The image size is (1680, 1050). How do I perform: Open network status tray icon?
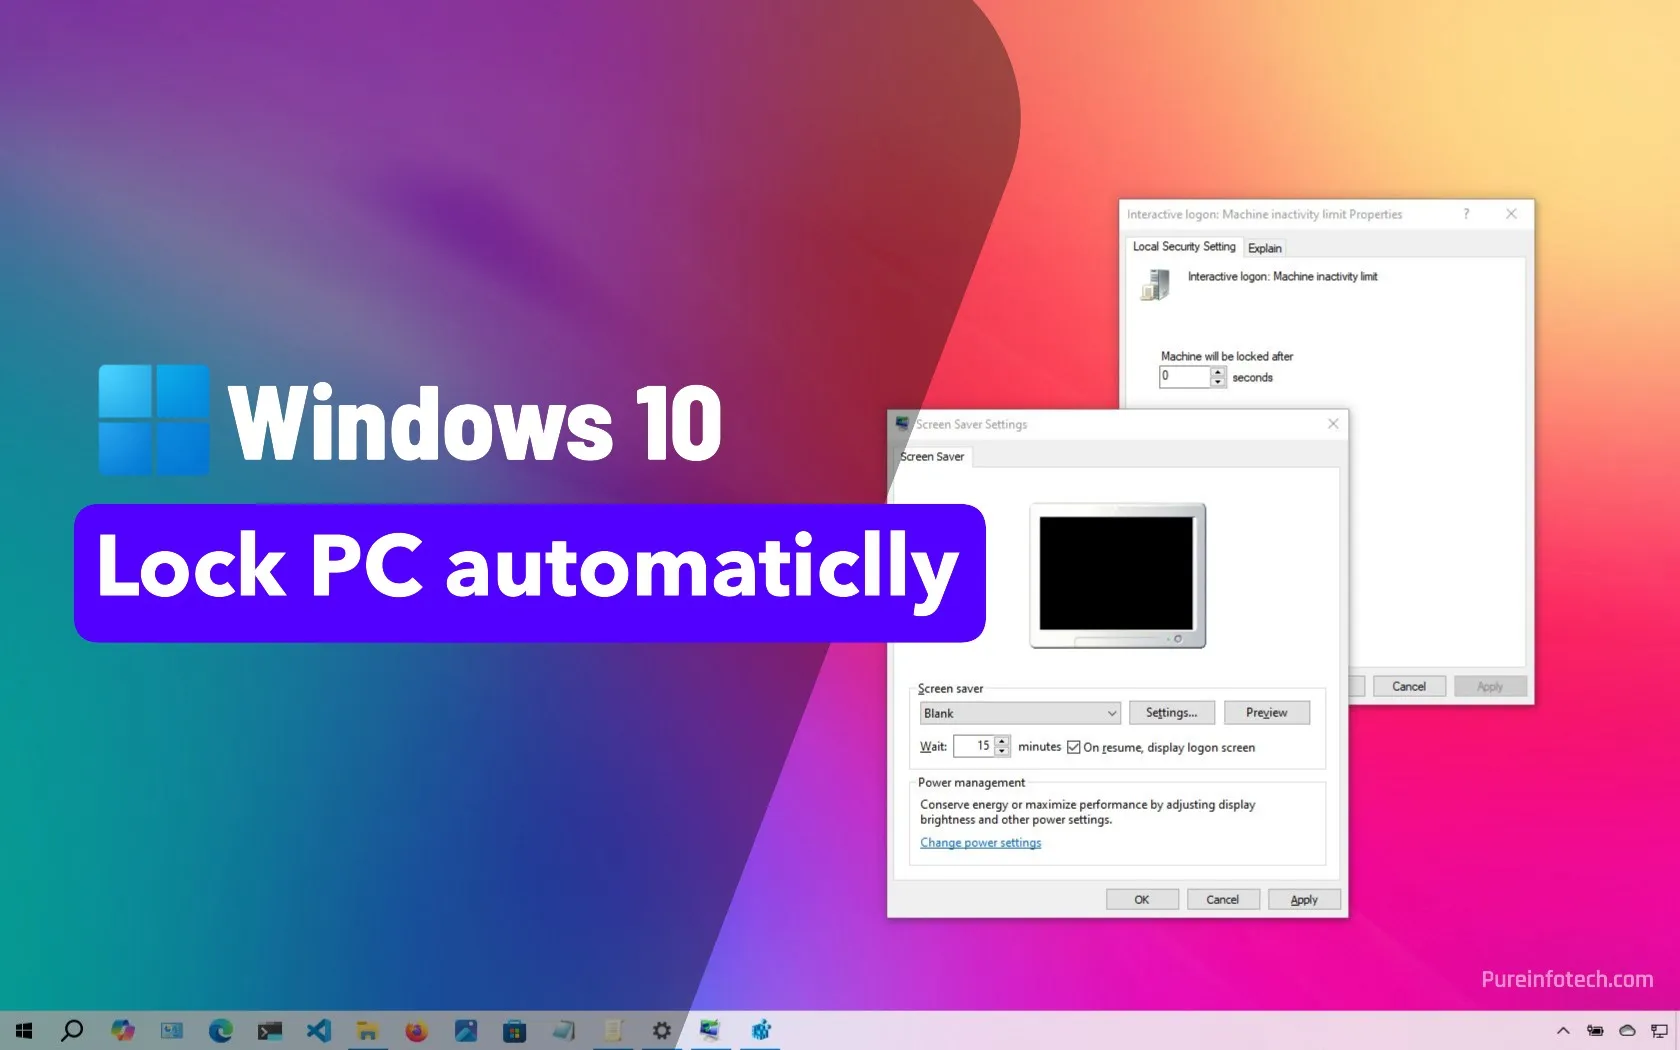[x=1659, y=1030]
